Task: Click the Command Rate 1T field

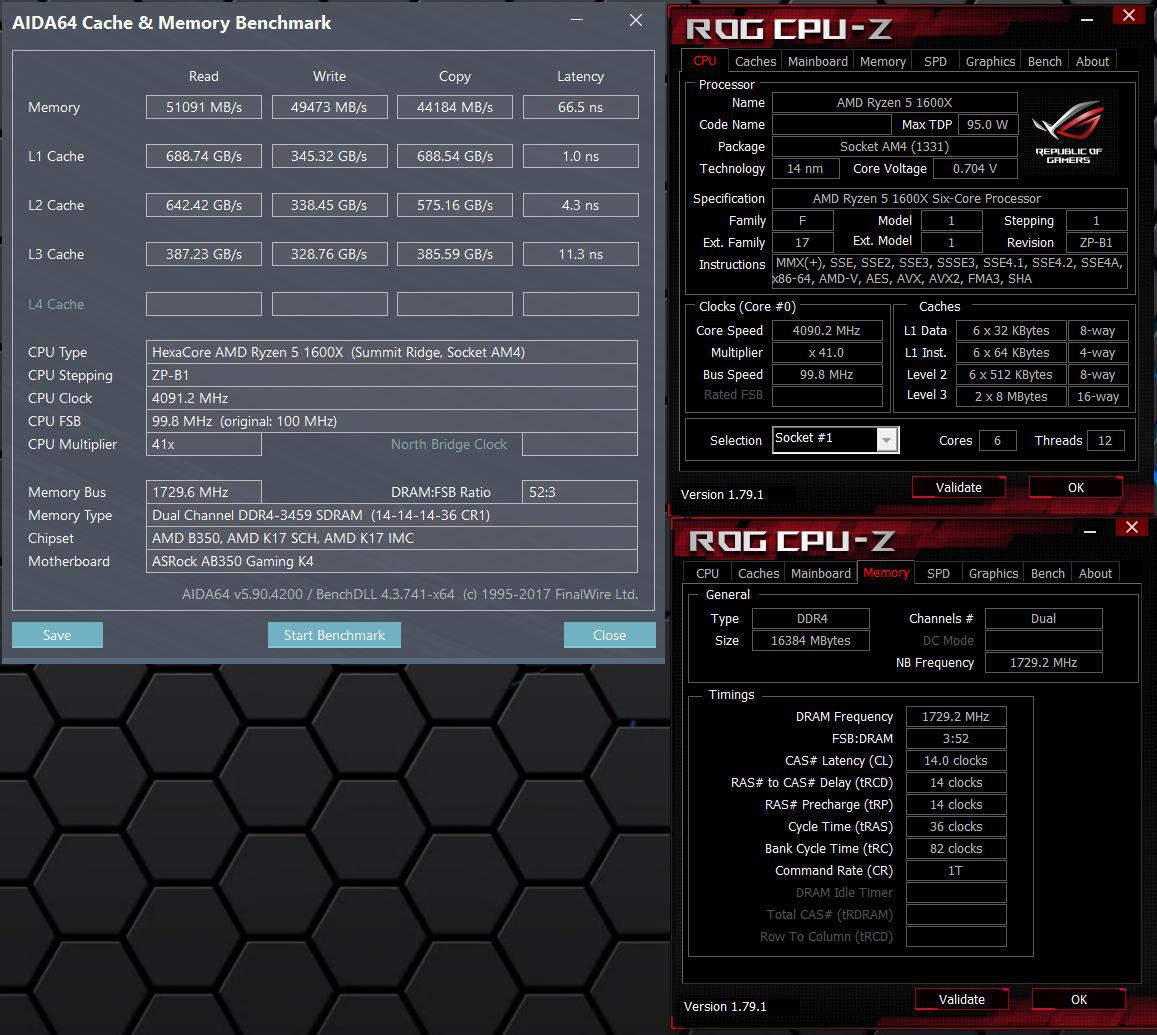Action: click(x=956, y=870)
